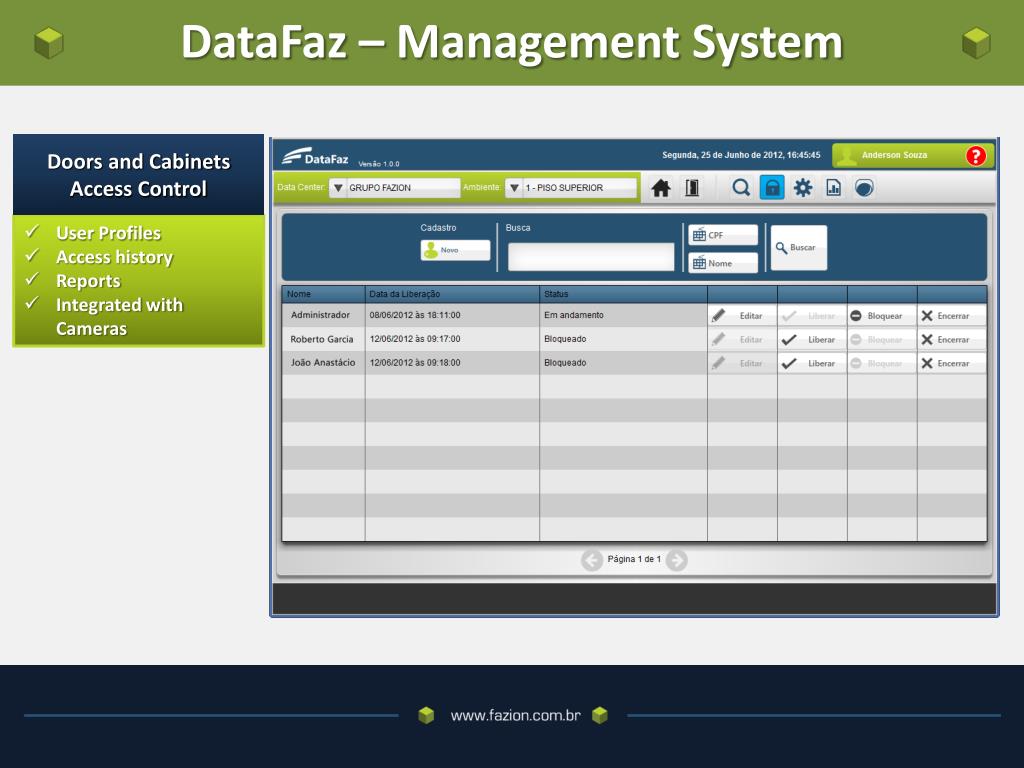The height and width of the screenshot is (768, 1024).
Task: Select the Roberto Garcia name cell
Action: [x=323, y=339]
